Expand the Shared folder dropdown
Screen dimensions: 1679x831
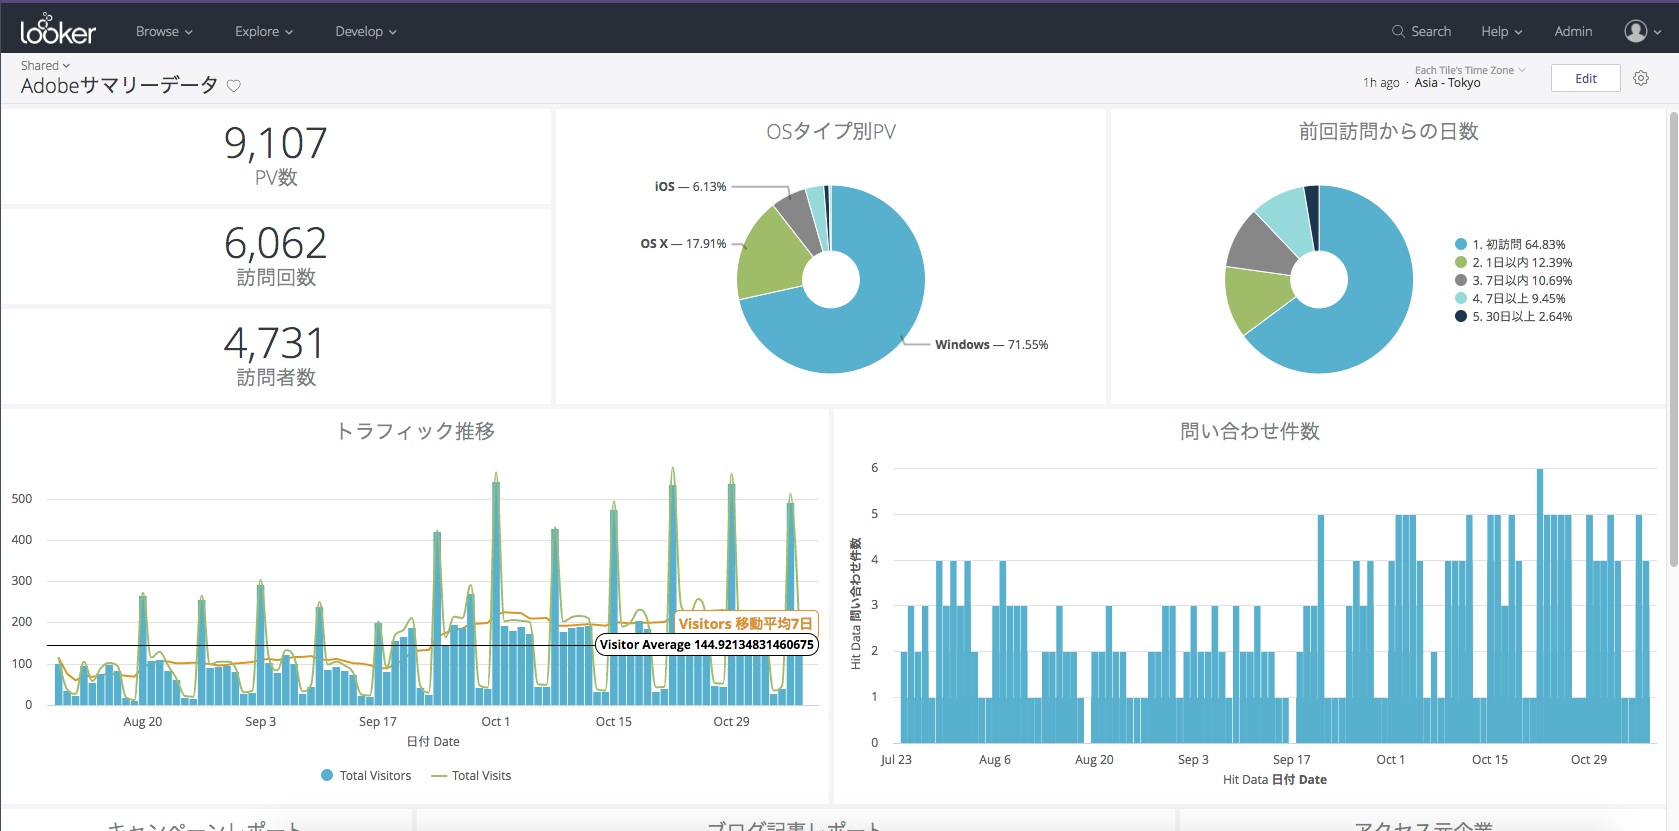tap(45, 65)
